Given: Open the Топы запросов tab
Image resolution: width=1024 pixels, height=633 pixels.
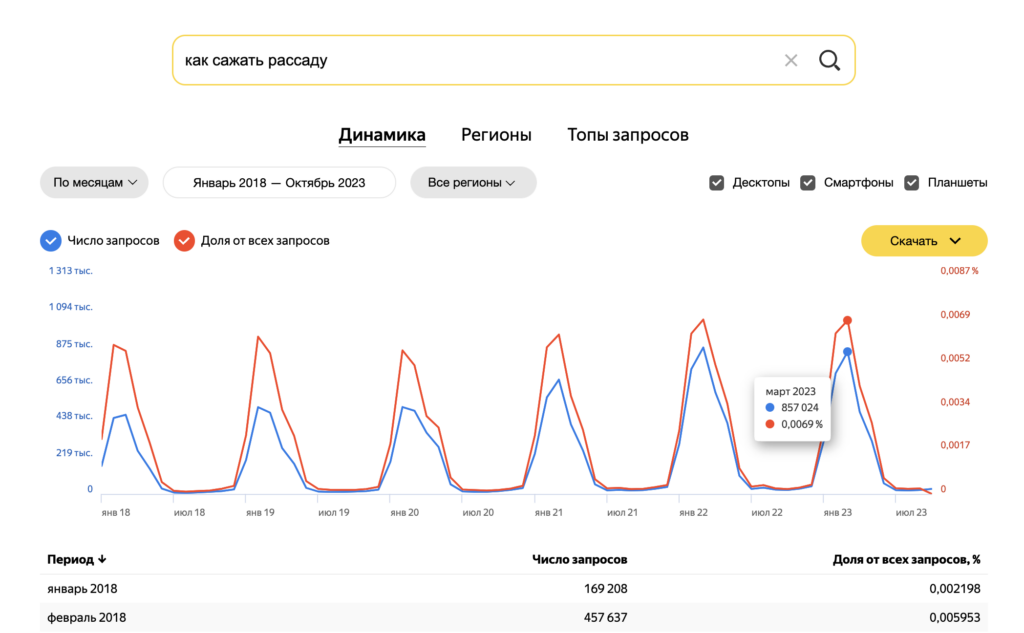Looking at the screenshot, I should [x=628, y=135].
